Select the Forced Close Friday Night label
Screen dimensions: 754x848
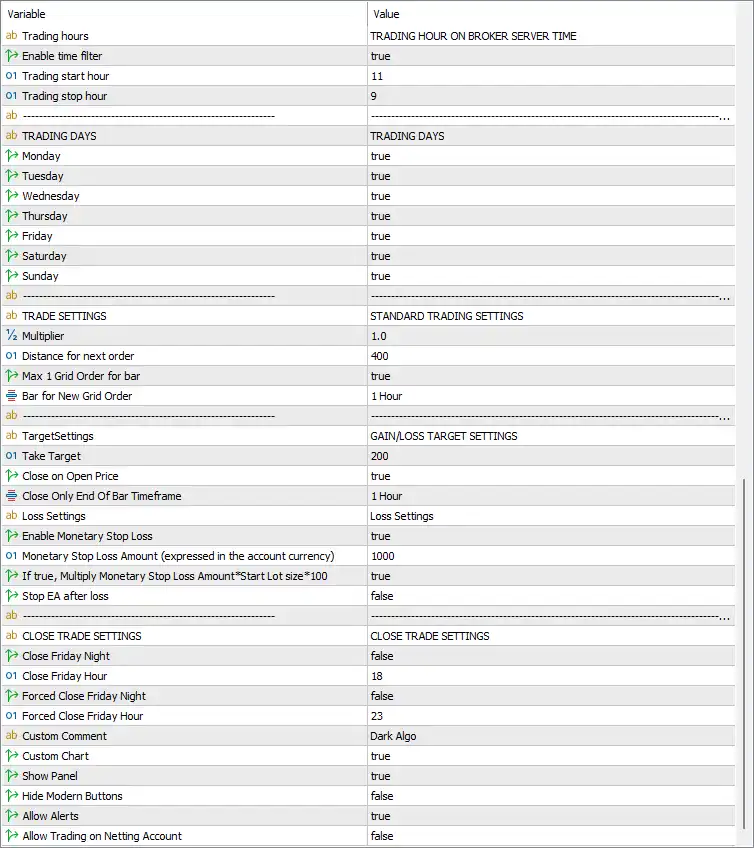pyautogui.click(x=84, y=696)
